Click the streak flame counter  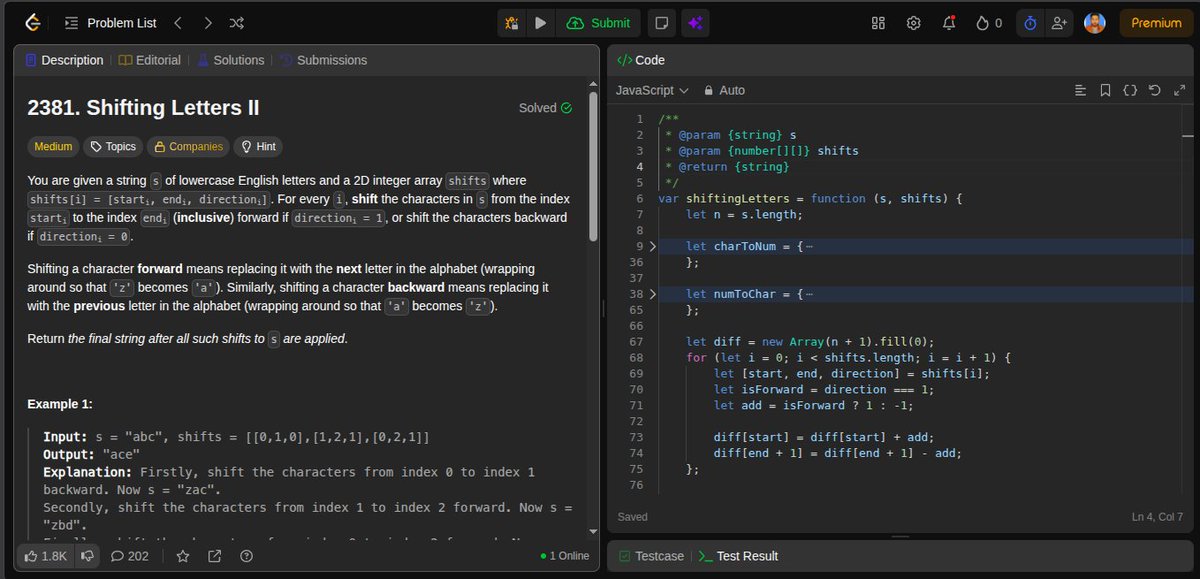pos(989,23)
